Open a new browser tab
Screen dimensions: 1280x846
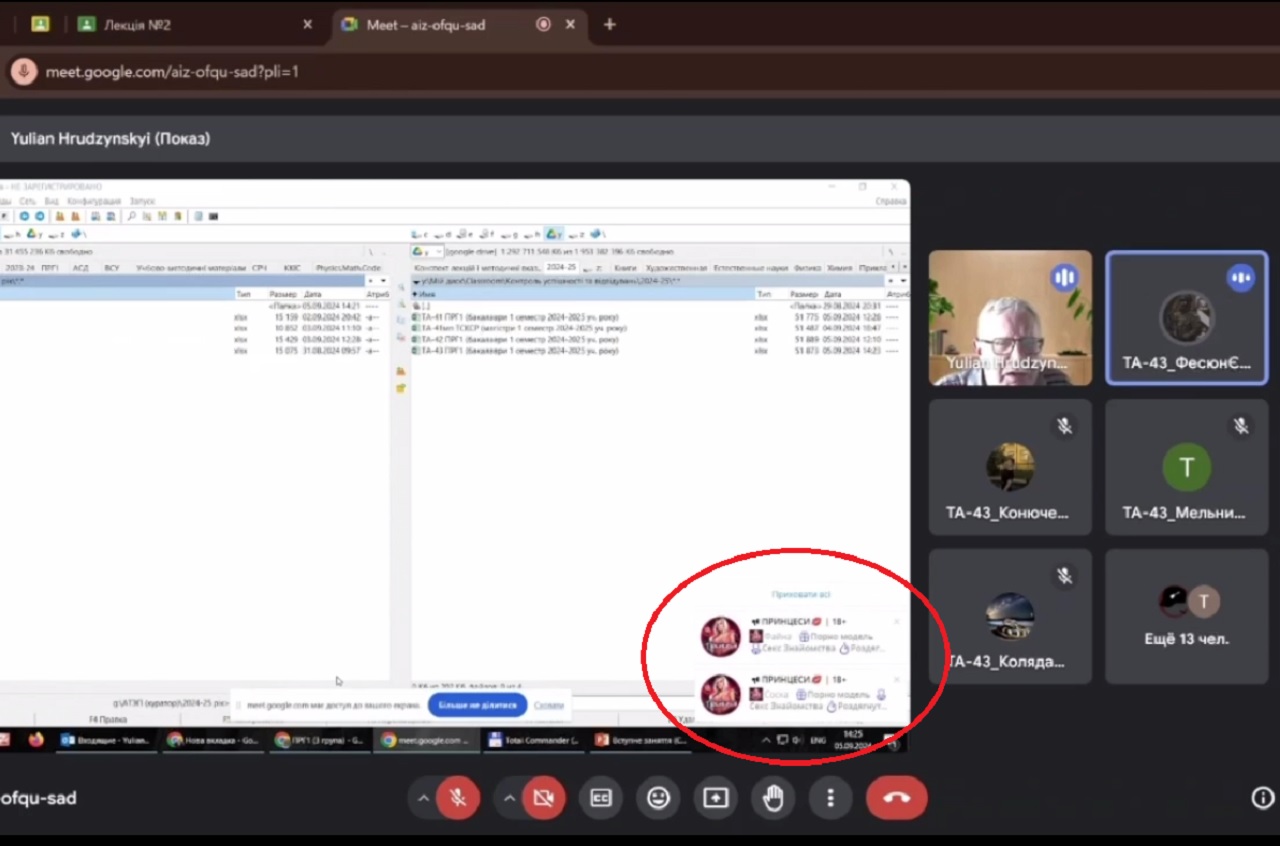pos(609,25)
